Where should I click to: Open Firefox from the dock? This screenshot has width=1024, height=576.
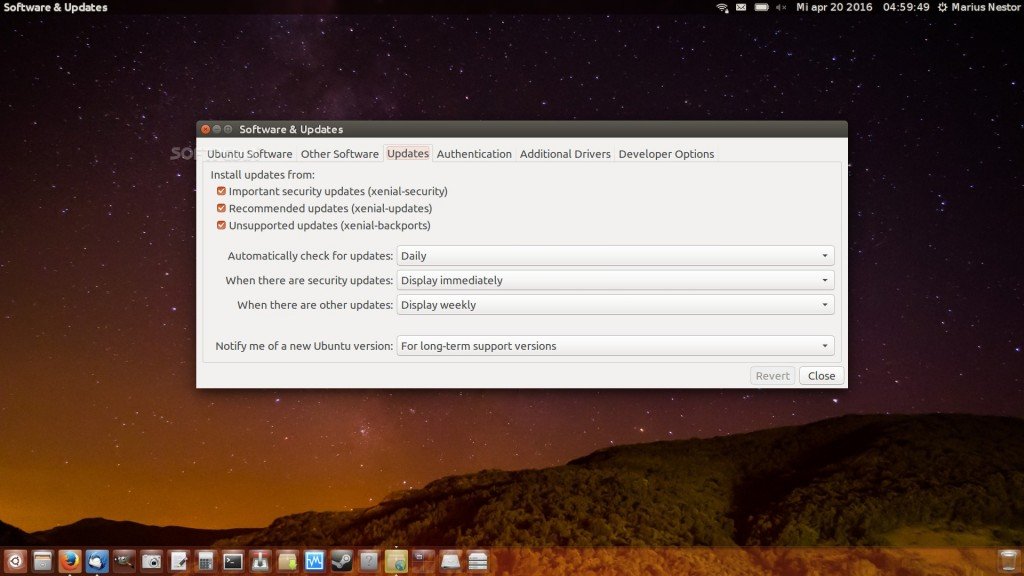click(x=70, y=561)
